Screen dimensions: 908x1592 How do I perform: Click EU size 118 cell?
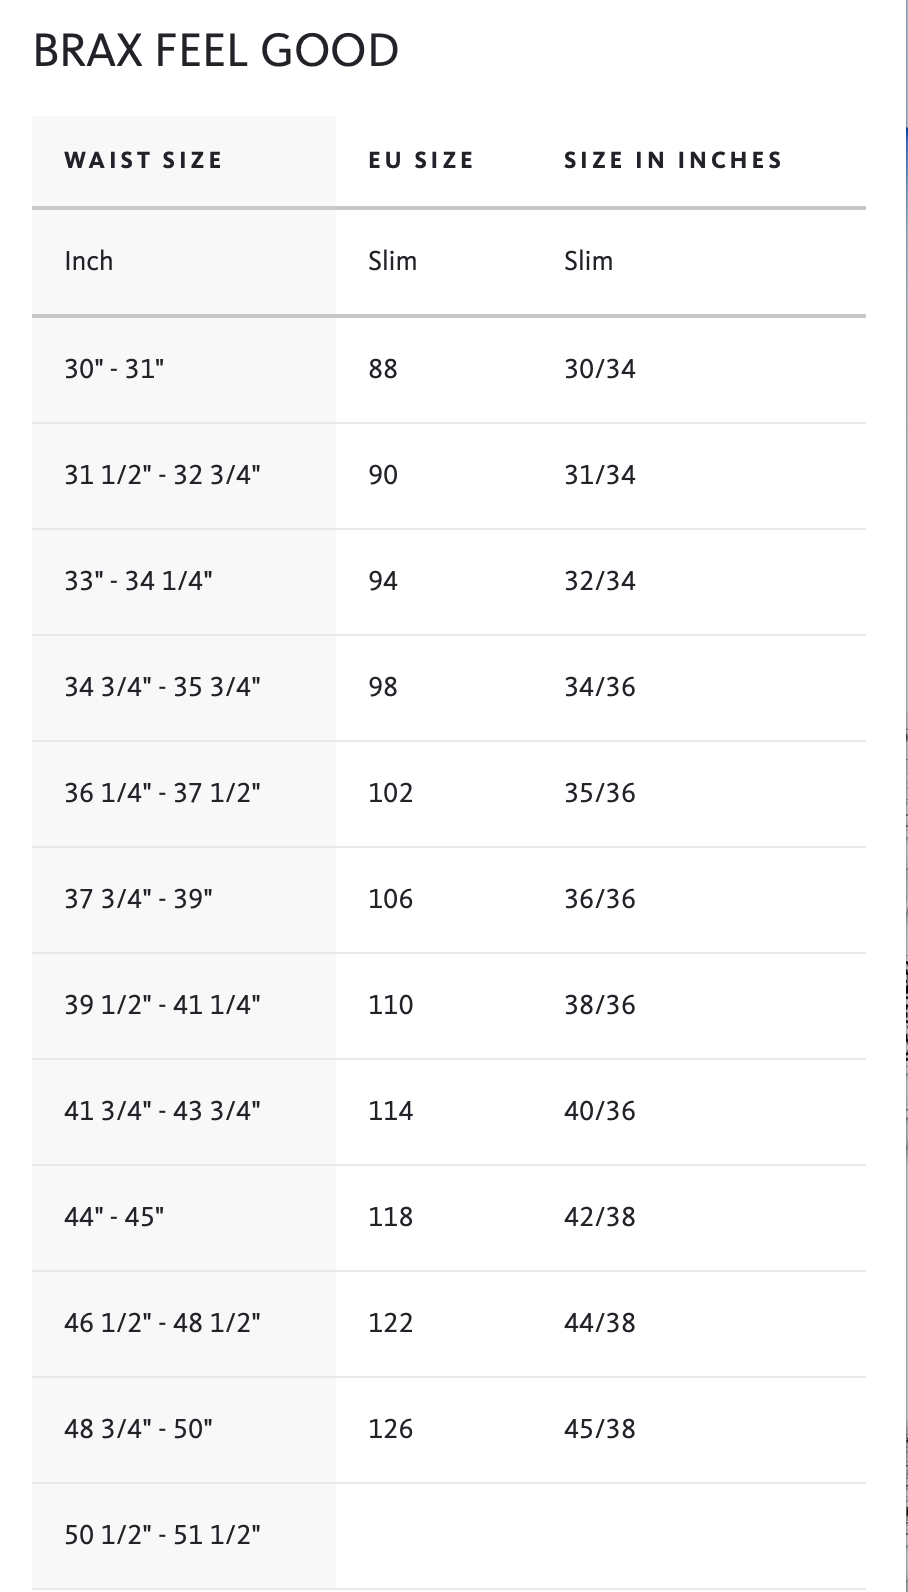(x=390, y=1217)
